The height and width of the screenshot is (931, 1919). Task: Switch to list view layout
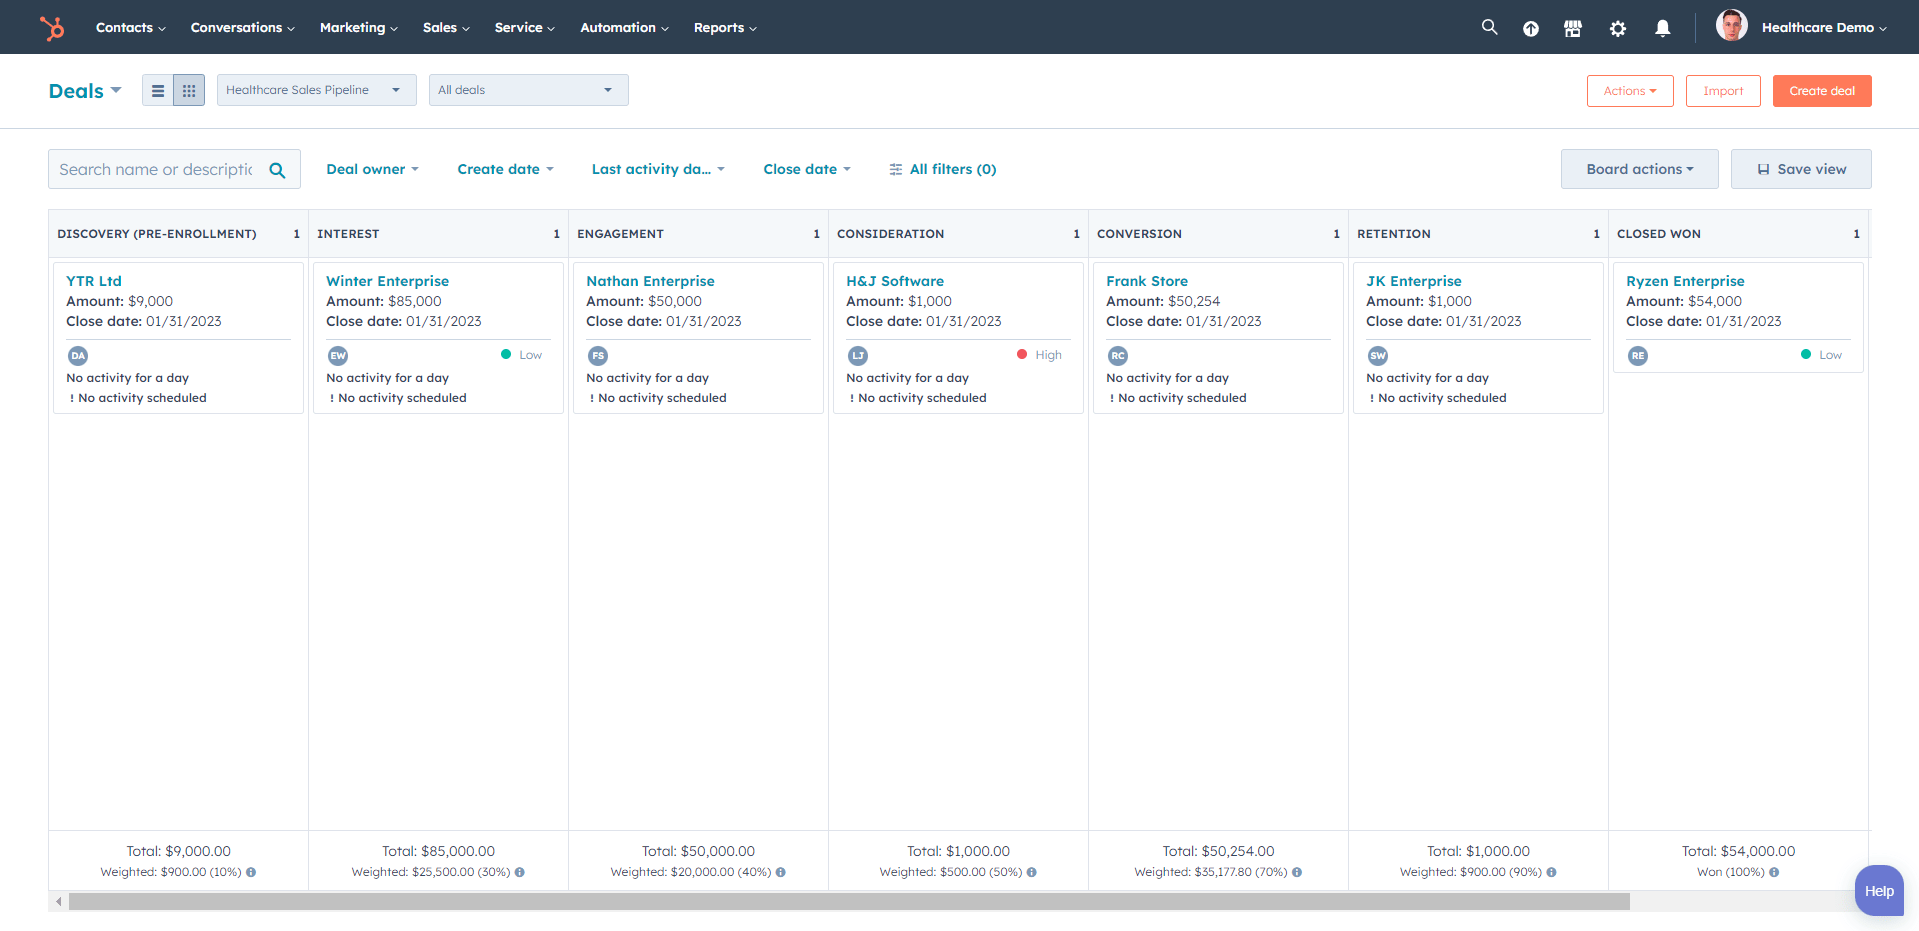point(158,90)
